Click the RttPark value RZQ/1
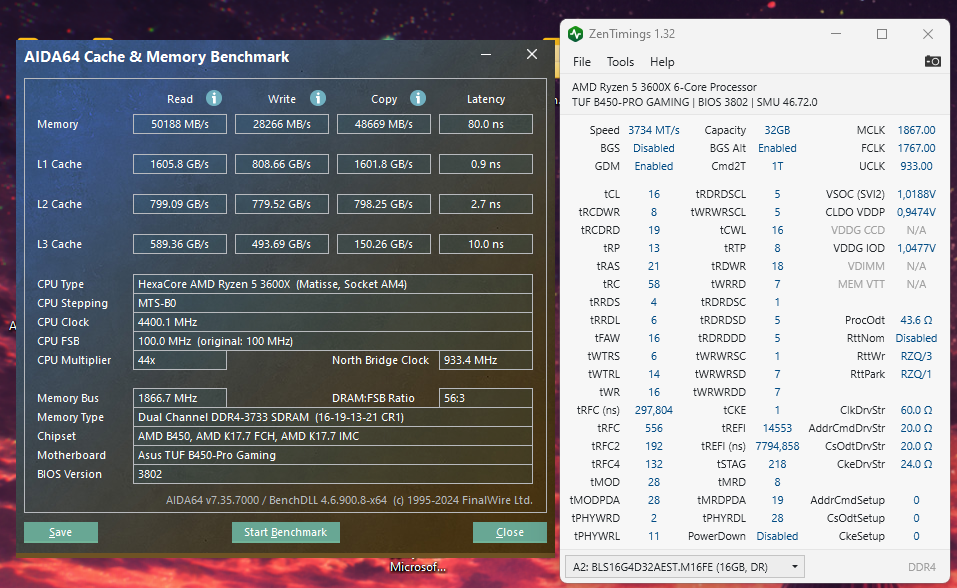Viewport: 957px width, 588px height. [x=916, y=374]
